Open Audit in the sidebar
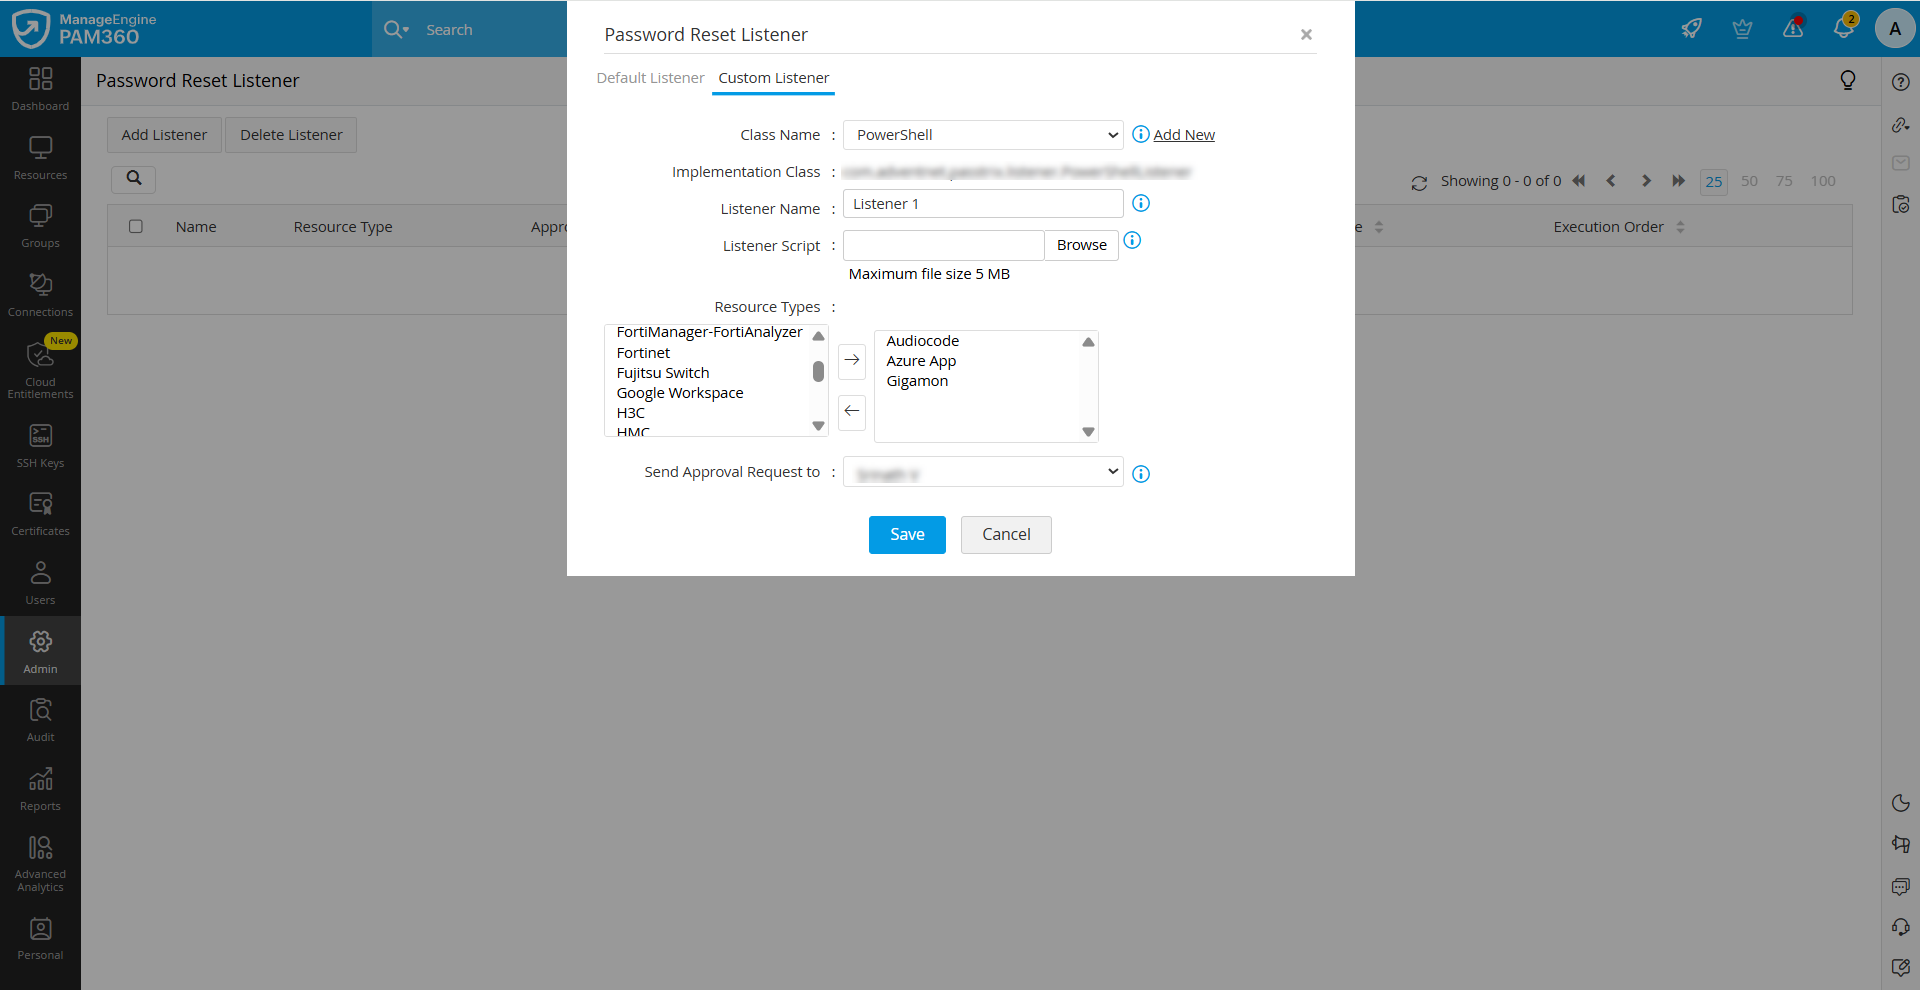The width and height of the screenshot is (1920, 990). [40, 720]
